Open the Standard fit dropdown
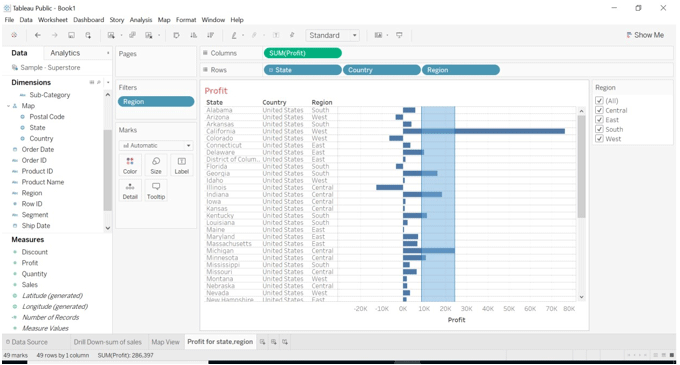 pos(333,36)
